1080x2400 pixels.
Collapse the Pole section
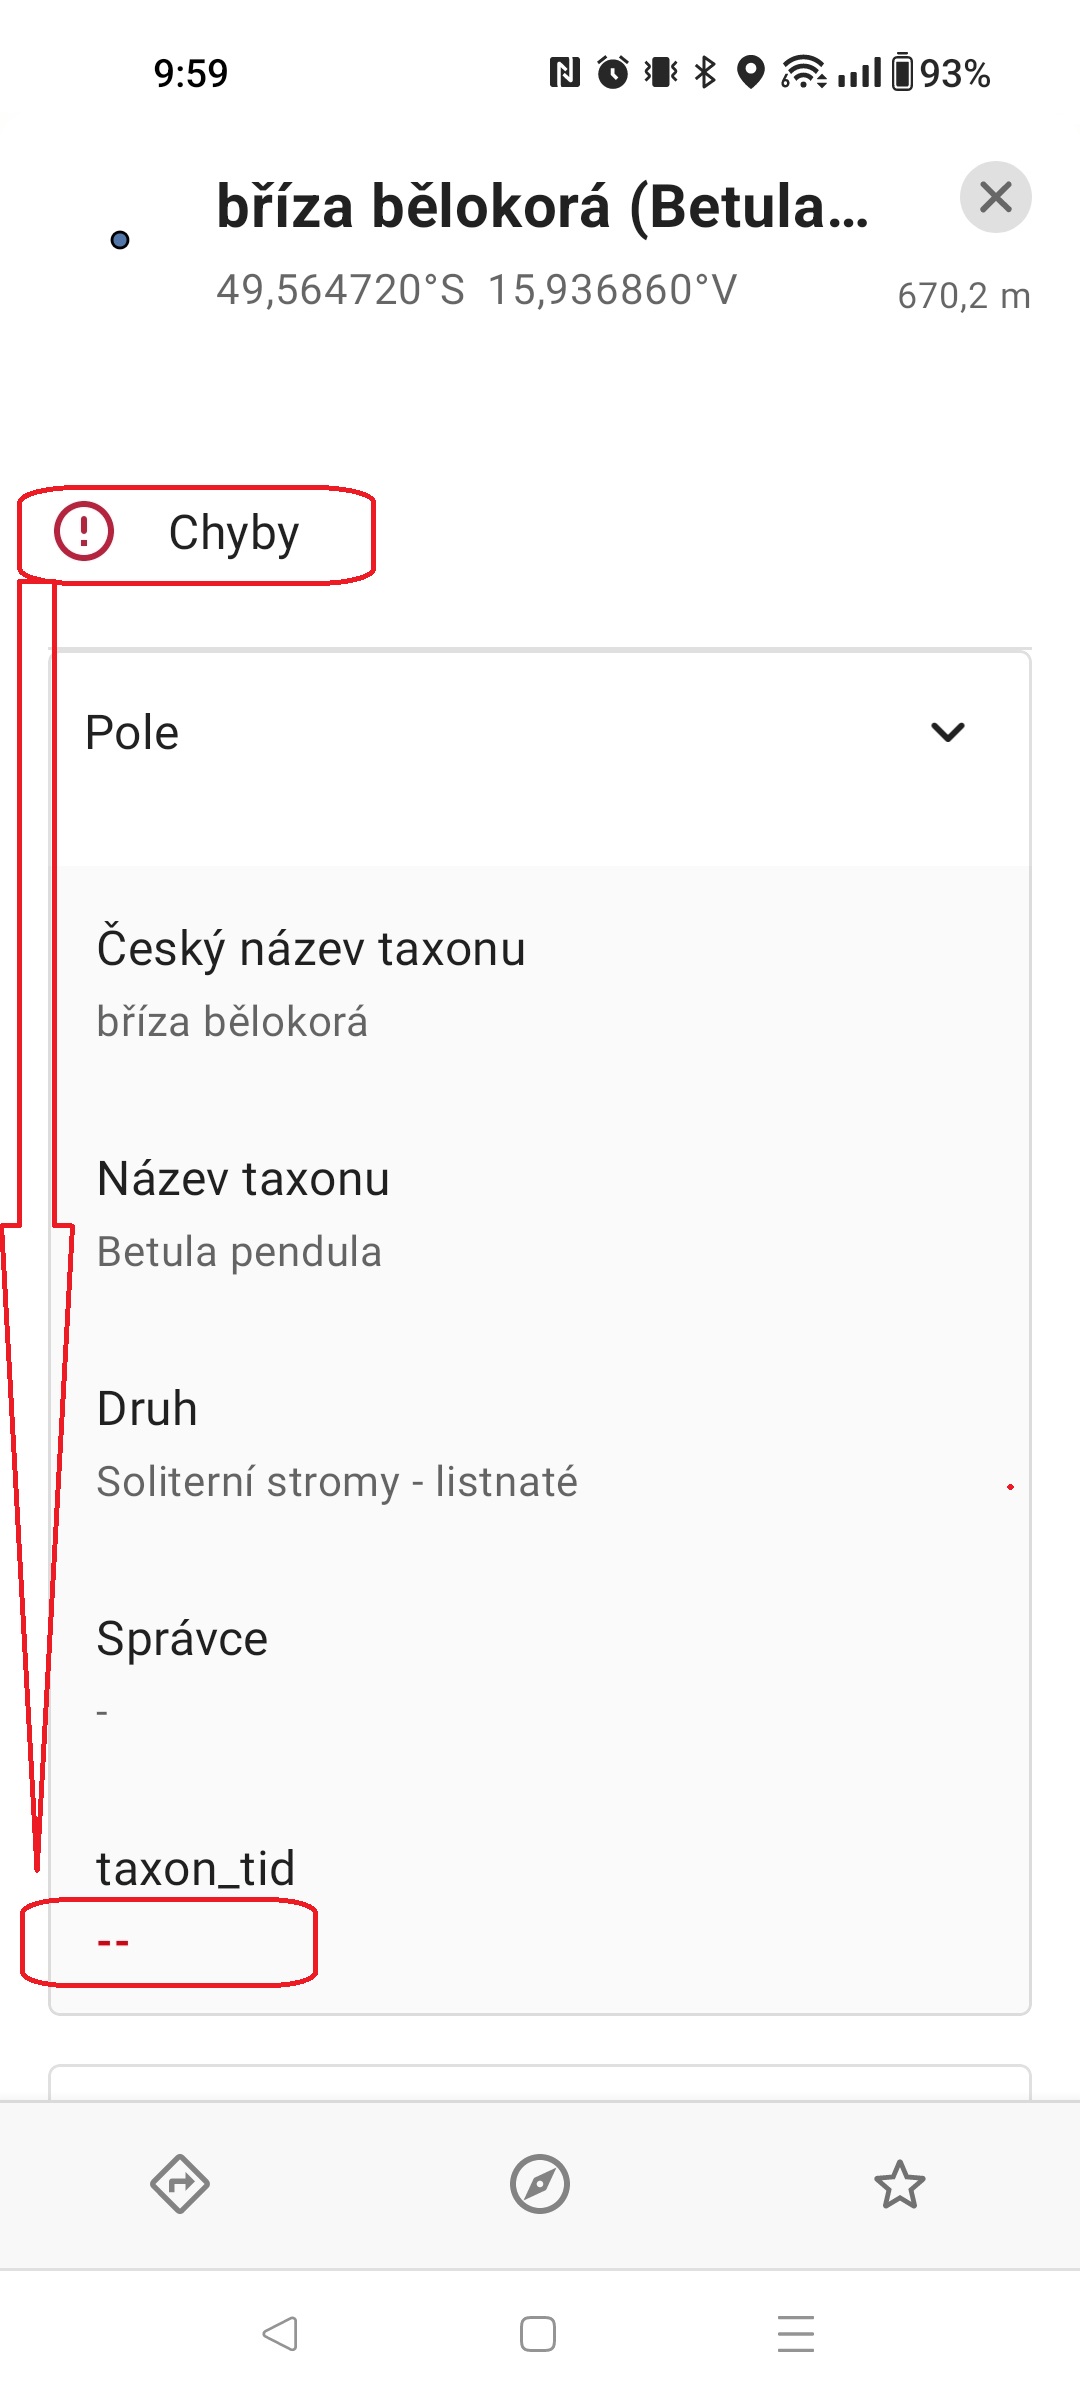pyautogui.click(x=948, y=731)
